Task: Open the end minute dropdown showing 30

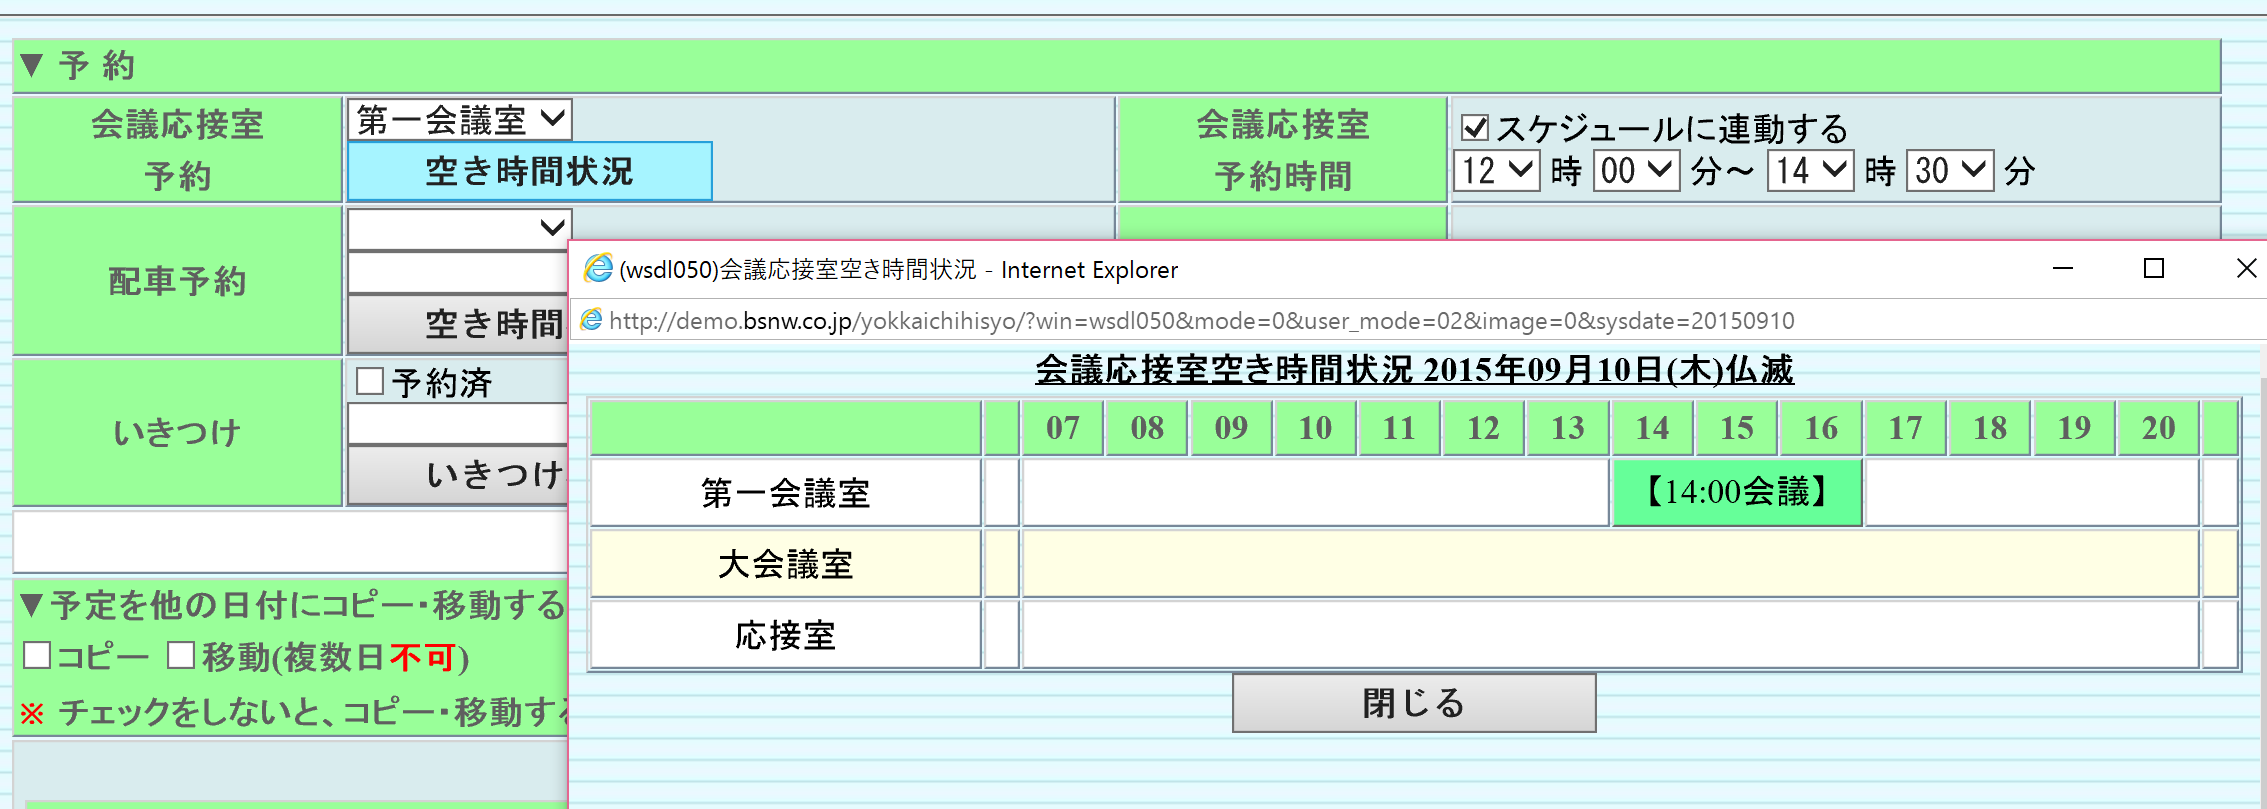Action: (x=1949, y=171)
